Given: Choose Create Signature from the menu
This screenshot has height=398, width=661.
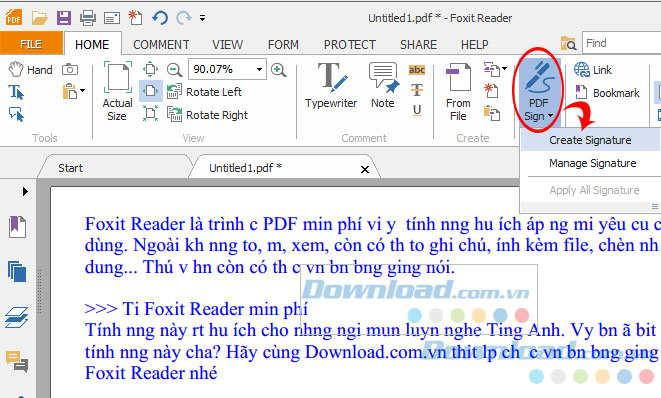Looking at the screenshot, I should [x=590, y=140].
